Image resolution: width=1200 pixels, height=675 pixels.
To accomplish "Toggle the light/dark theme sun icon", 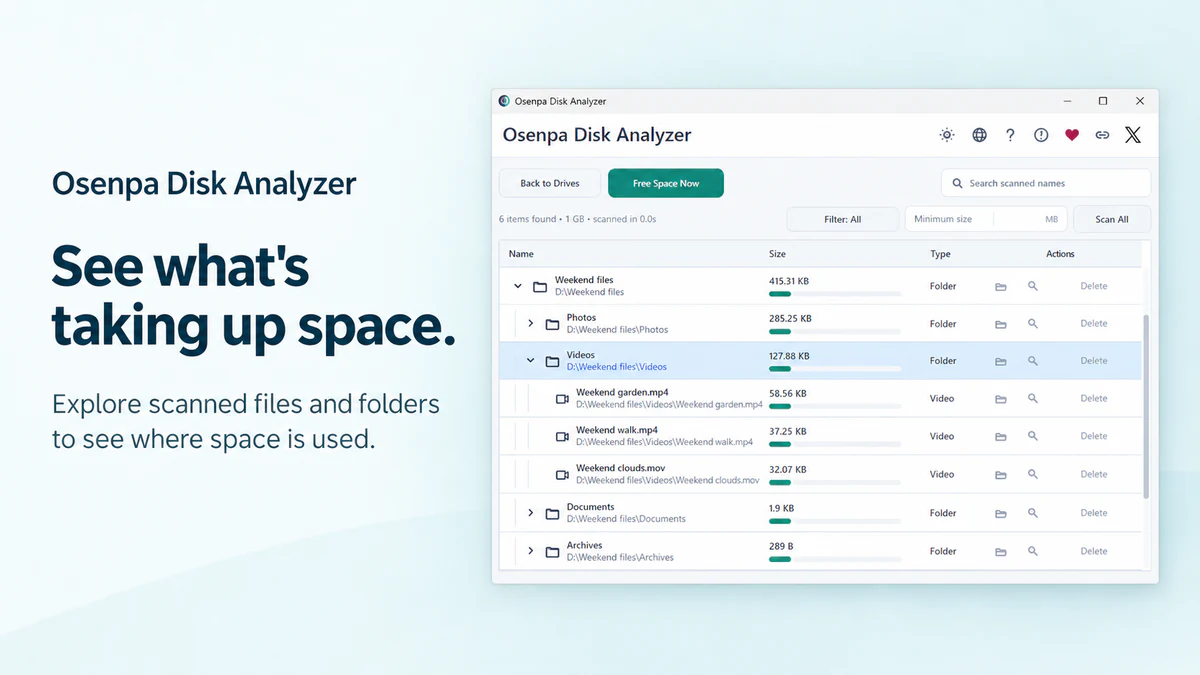I will 947,135.
